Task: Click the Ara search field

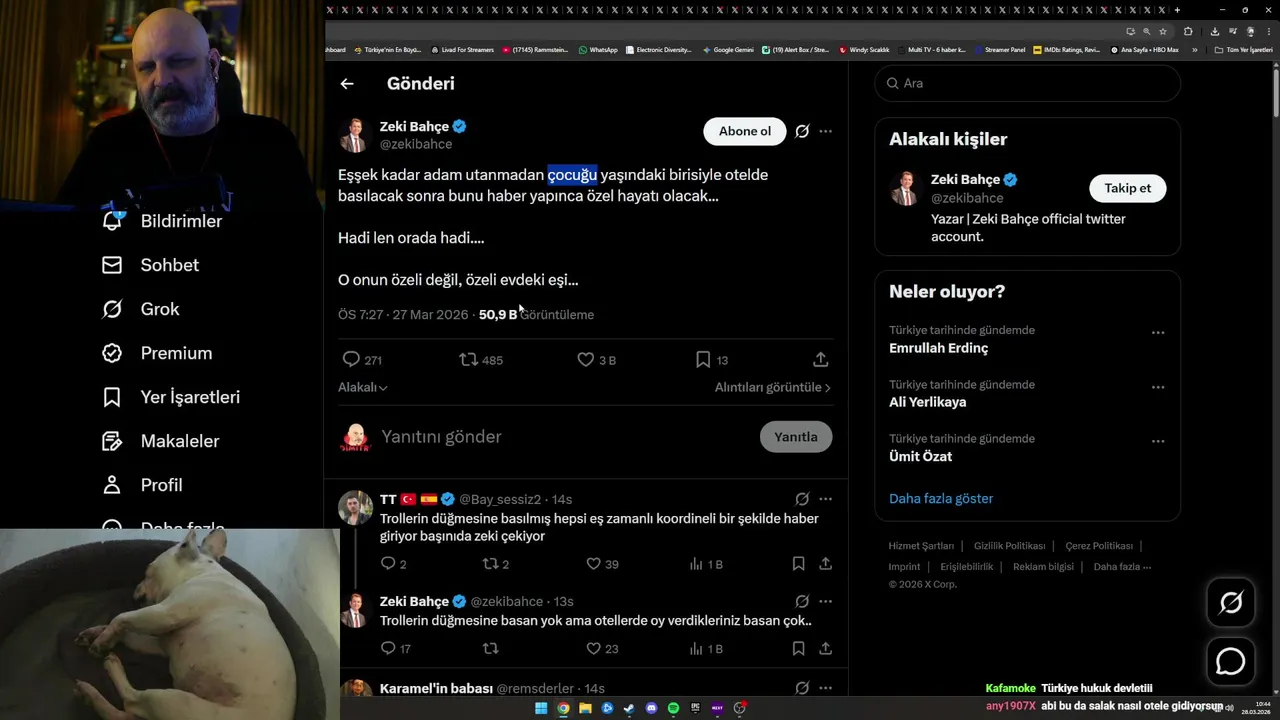Action: point(1028,83)
